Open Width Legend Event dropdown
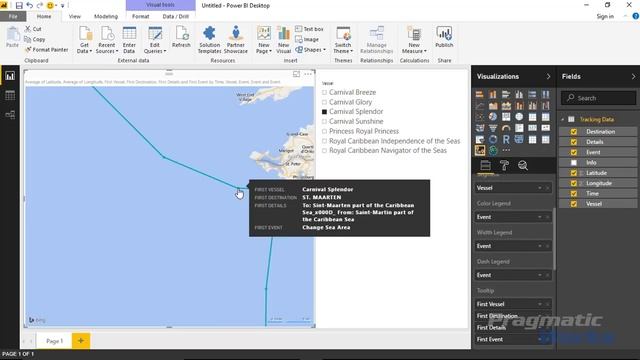 coord(540,246)
